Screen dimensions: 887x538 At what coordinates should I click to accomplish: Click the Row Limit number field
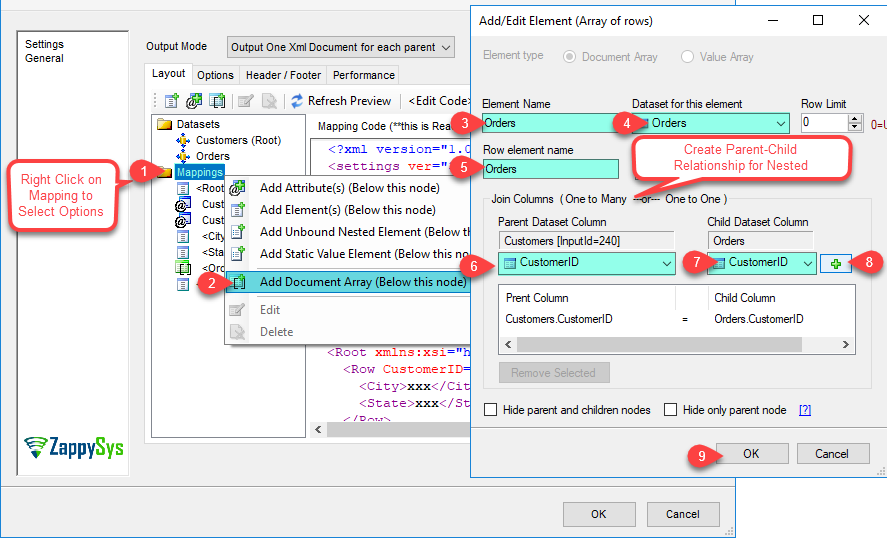pos(825,123)
